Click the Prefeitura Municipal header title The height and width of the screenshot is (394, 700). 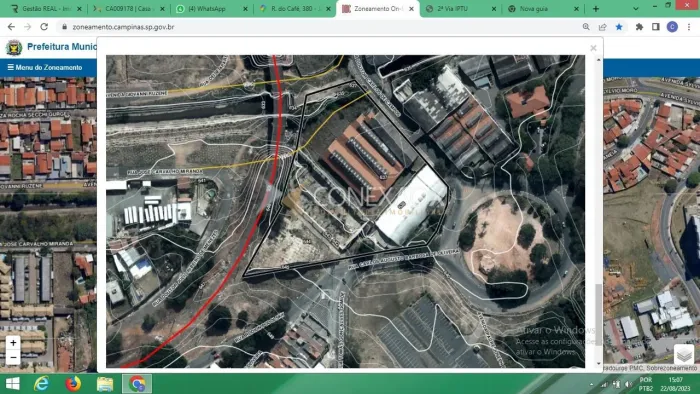click(62, 47)
